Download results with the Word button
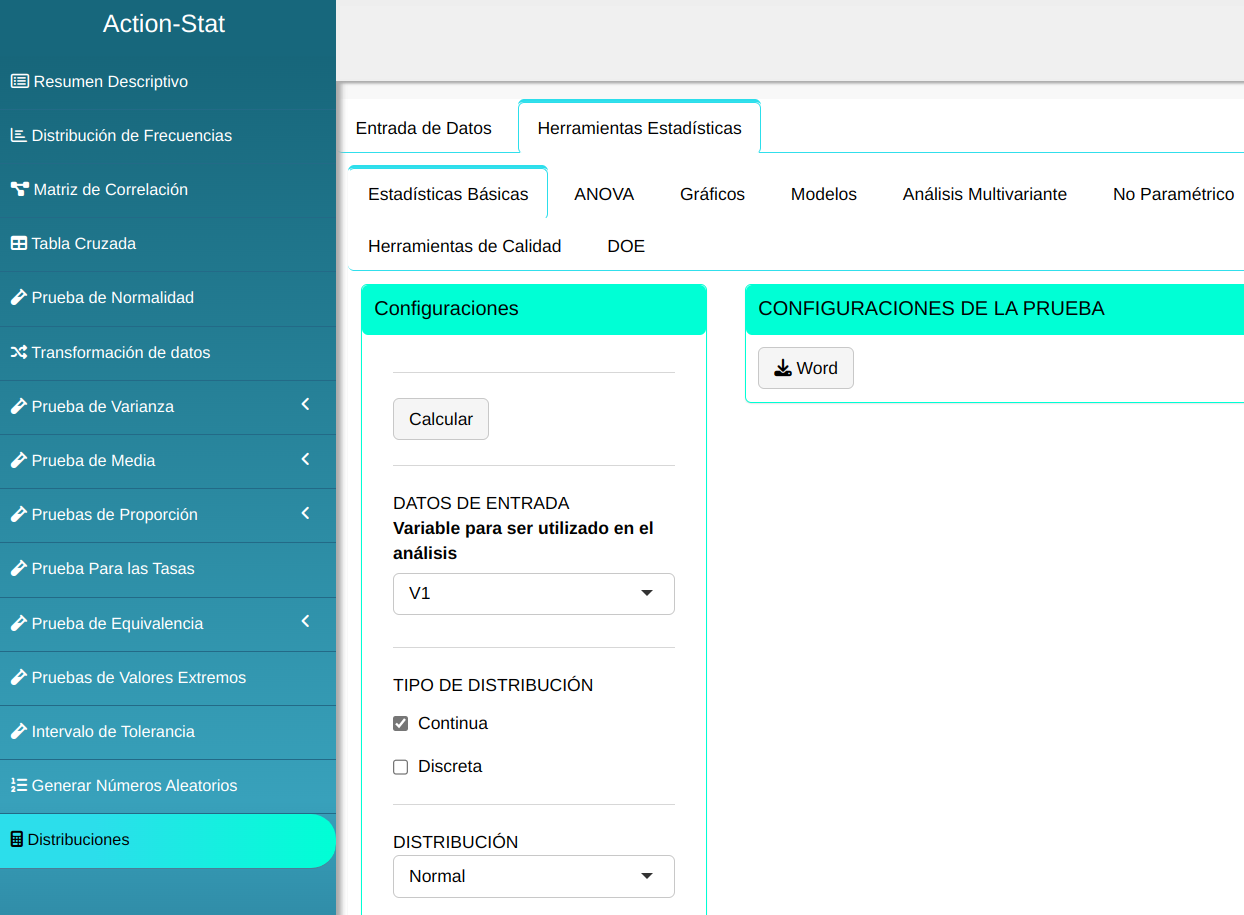This screenshot has height=915, width=1244. 805,368
